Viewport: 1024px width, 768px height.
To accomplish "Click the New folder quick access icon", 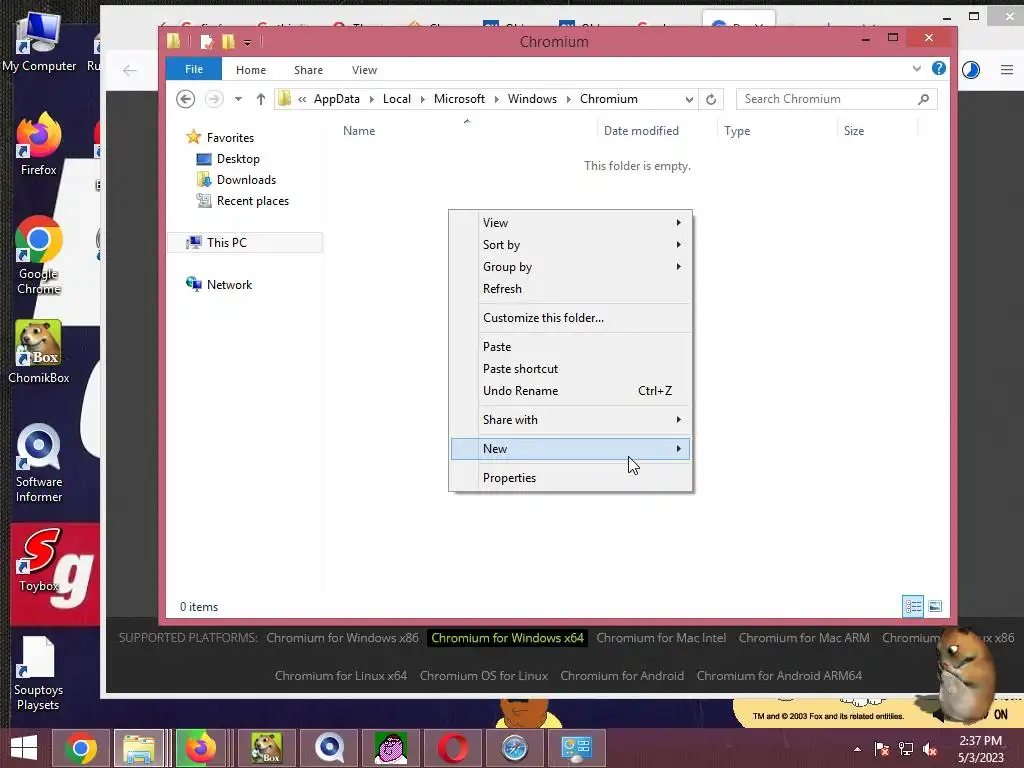I will (228, 42).
